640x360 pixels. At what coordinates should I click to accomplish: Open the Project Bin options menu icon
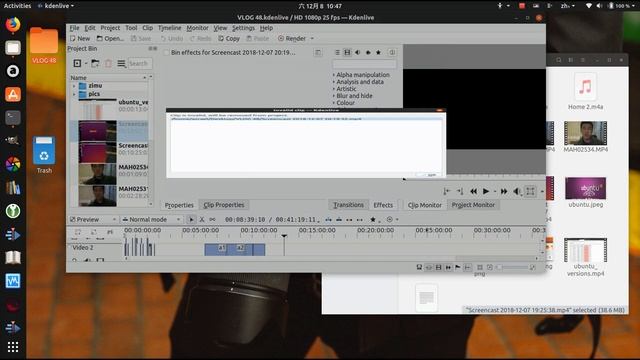121,63
